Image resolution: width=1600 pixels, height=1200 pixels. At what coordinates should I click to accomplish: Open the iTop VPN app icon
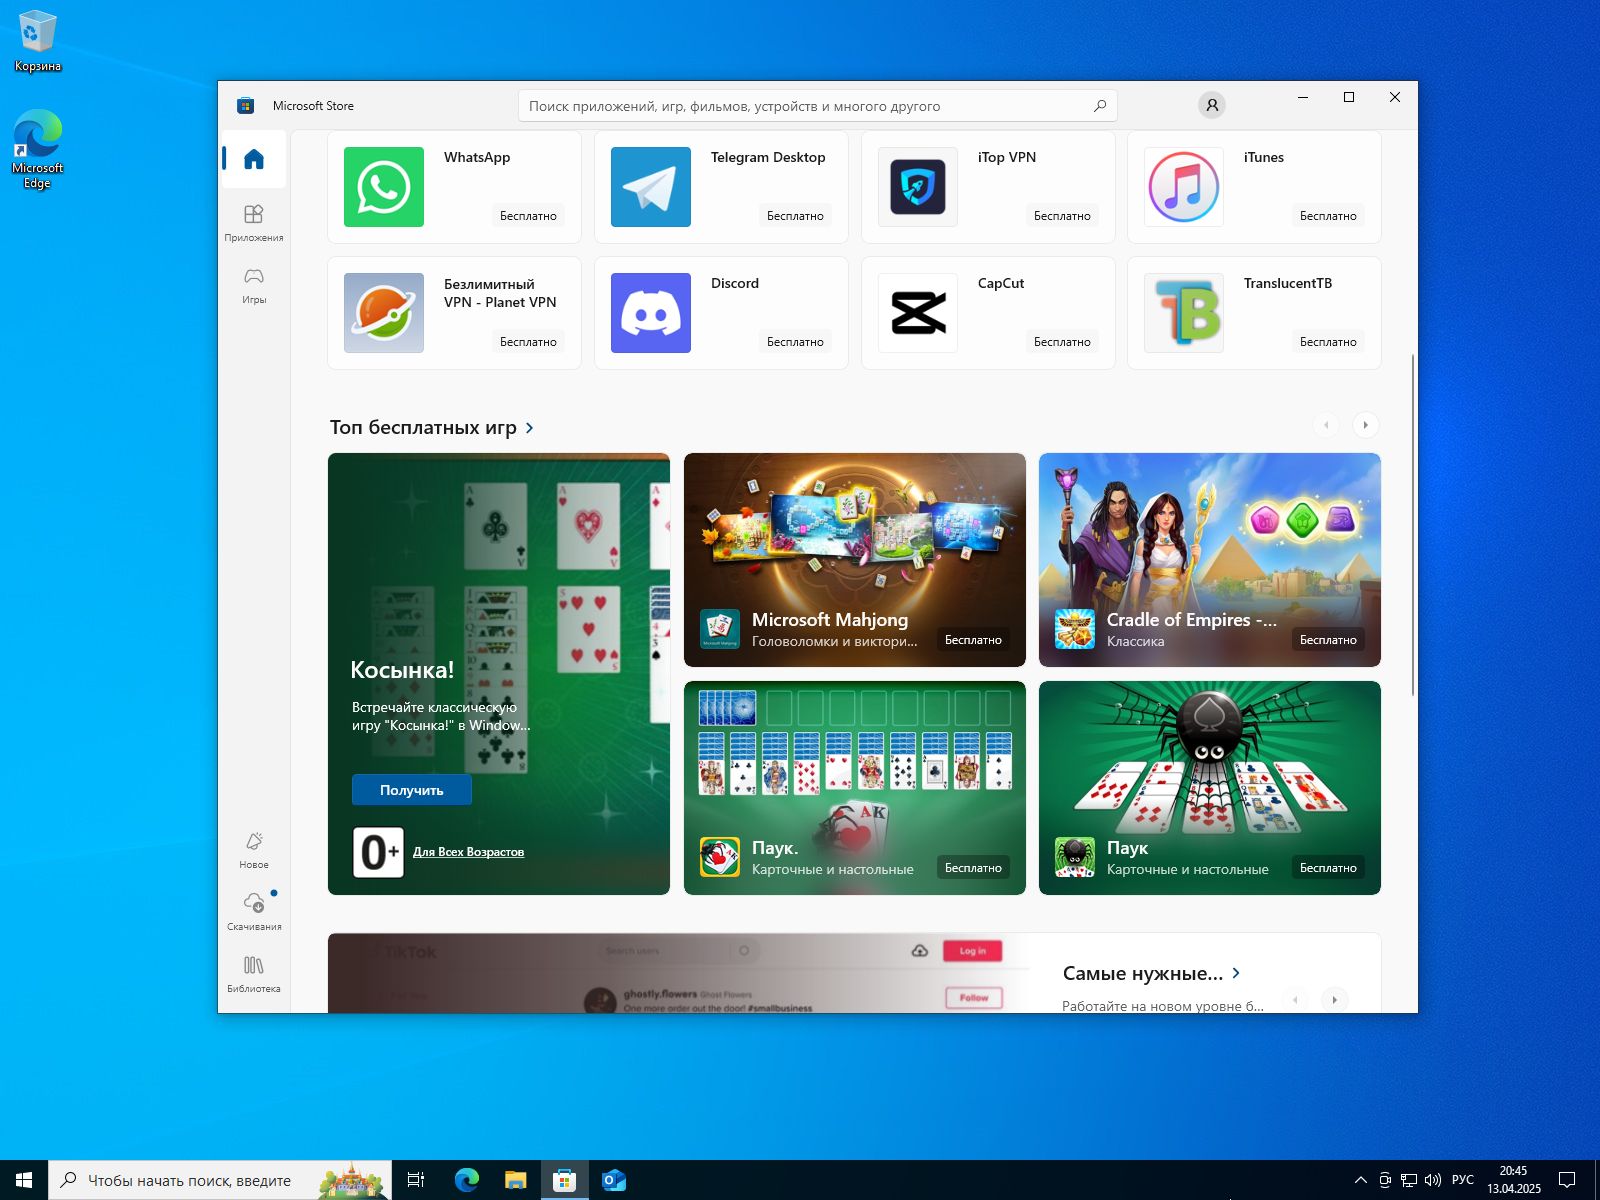coord(918,187)
